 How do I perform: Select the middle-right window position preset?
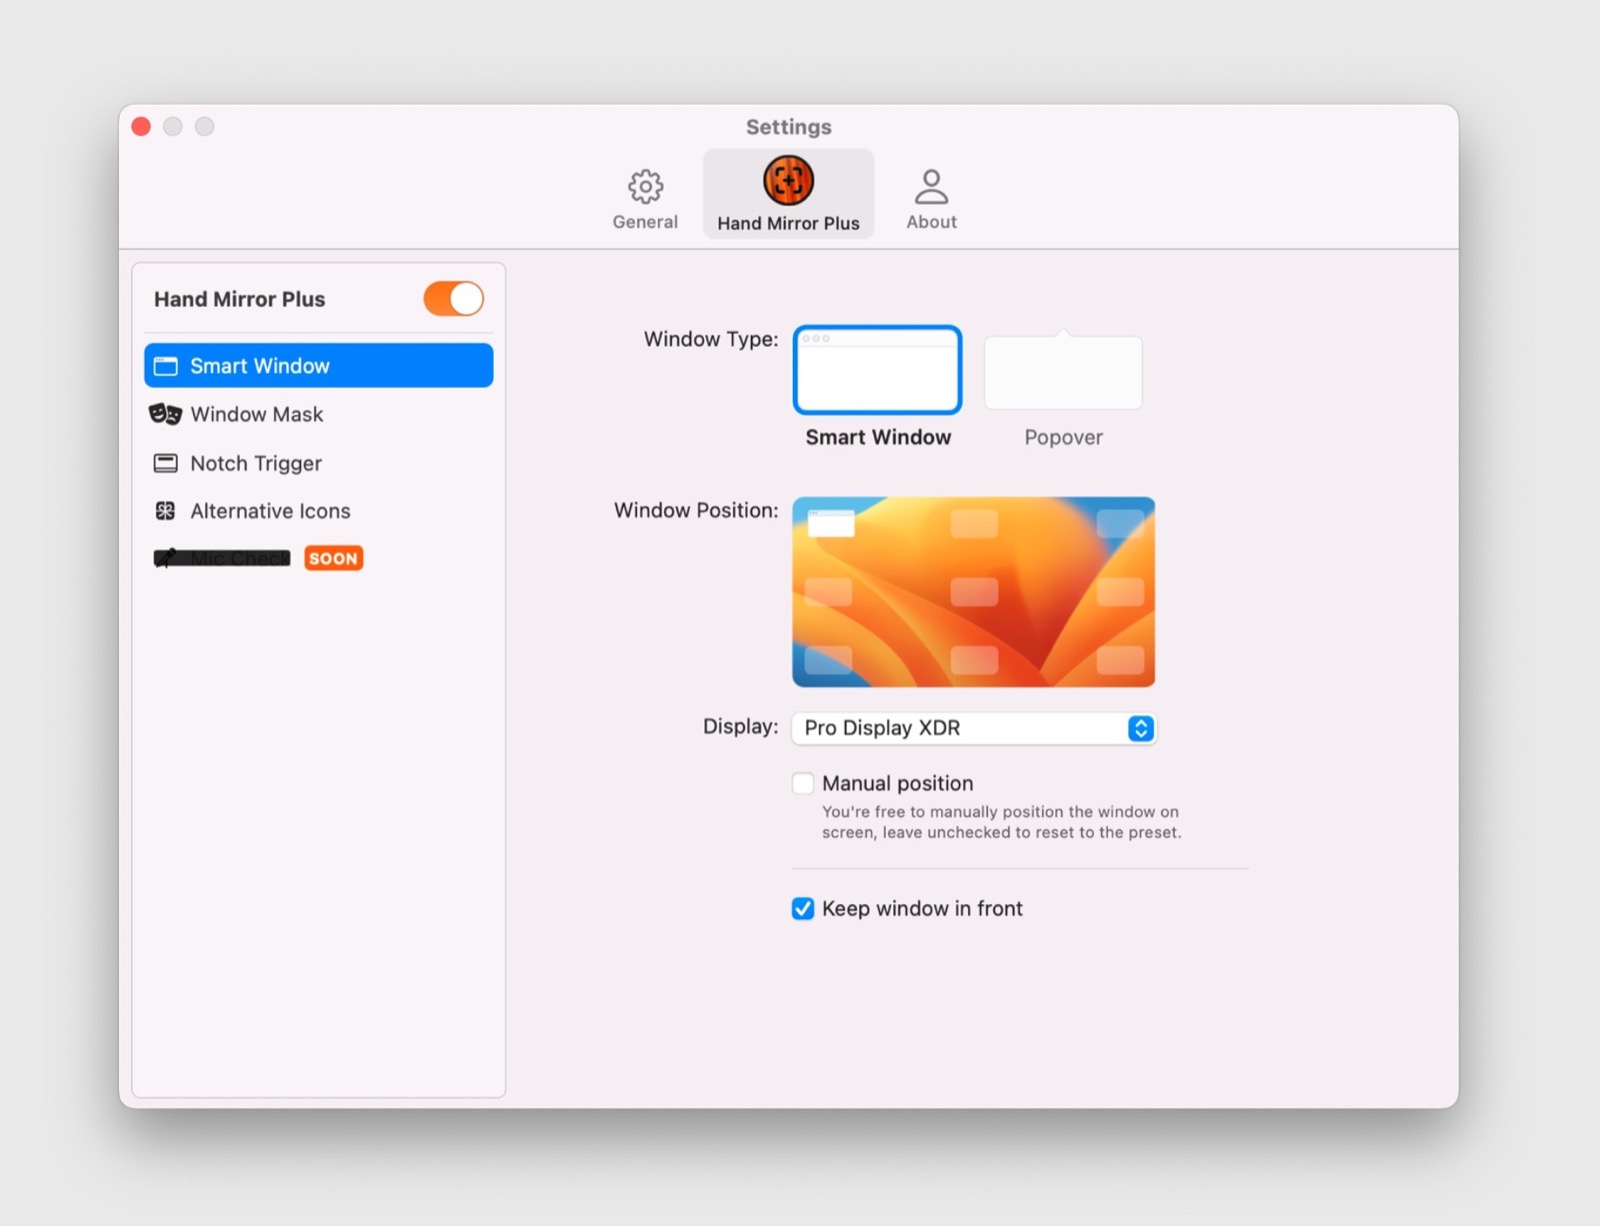pos(1120,592)
